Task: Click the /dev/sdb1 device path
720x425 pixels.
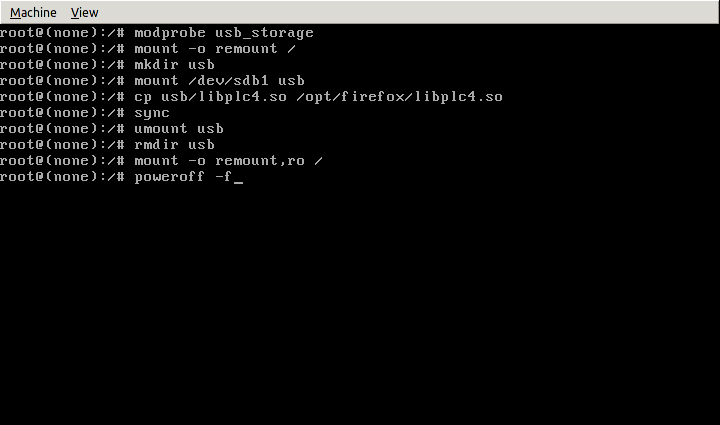Action: click(x=230, y=81)
